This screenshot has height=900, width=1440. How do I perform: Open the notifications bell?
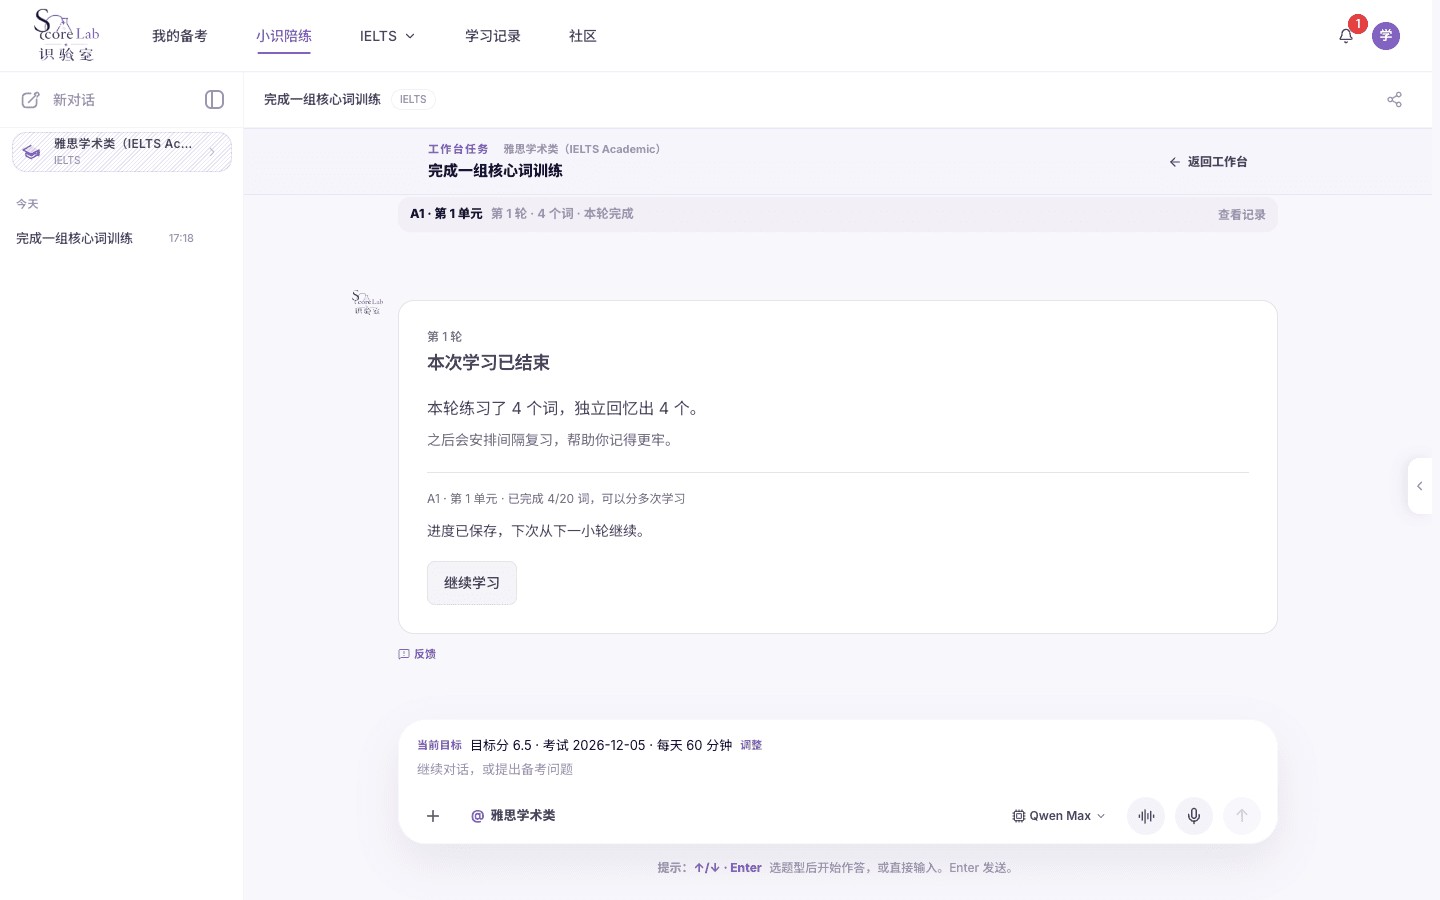pos(1346,36)
